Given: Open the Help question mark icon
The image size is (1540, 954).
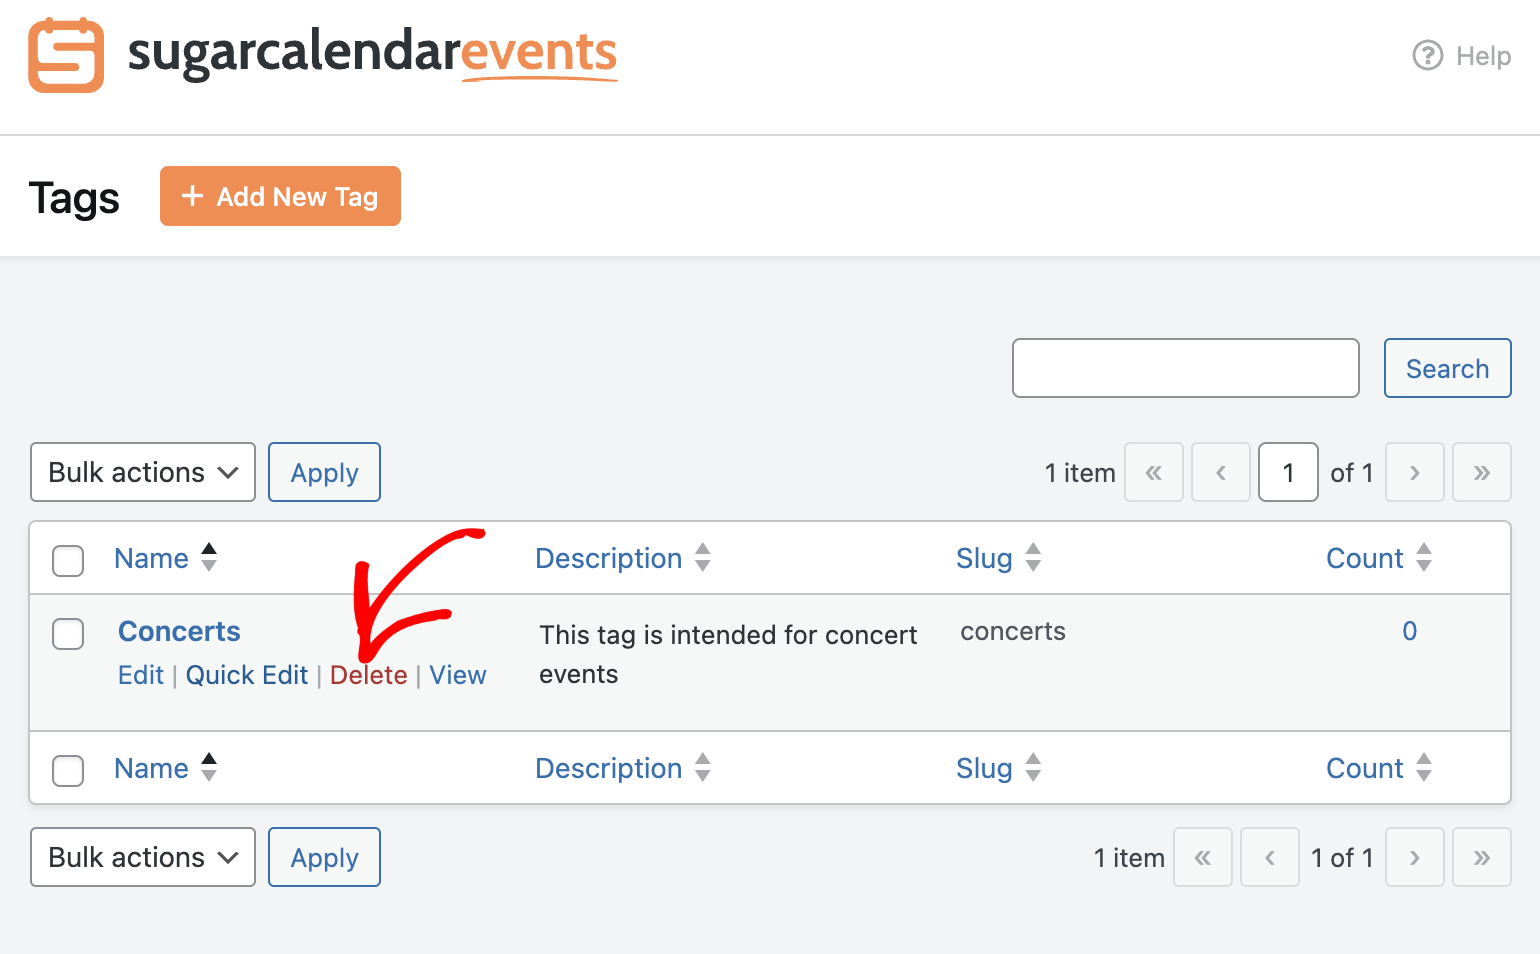Looking at the screenshot, I should [1427, 55].
